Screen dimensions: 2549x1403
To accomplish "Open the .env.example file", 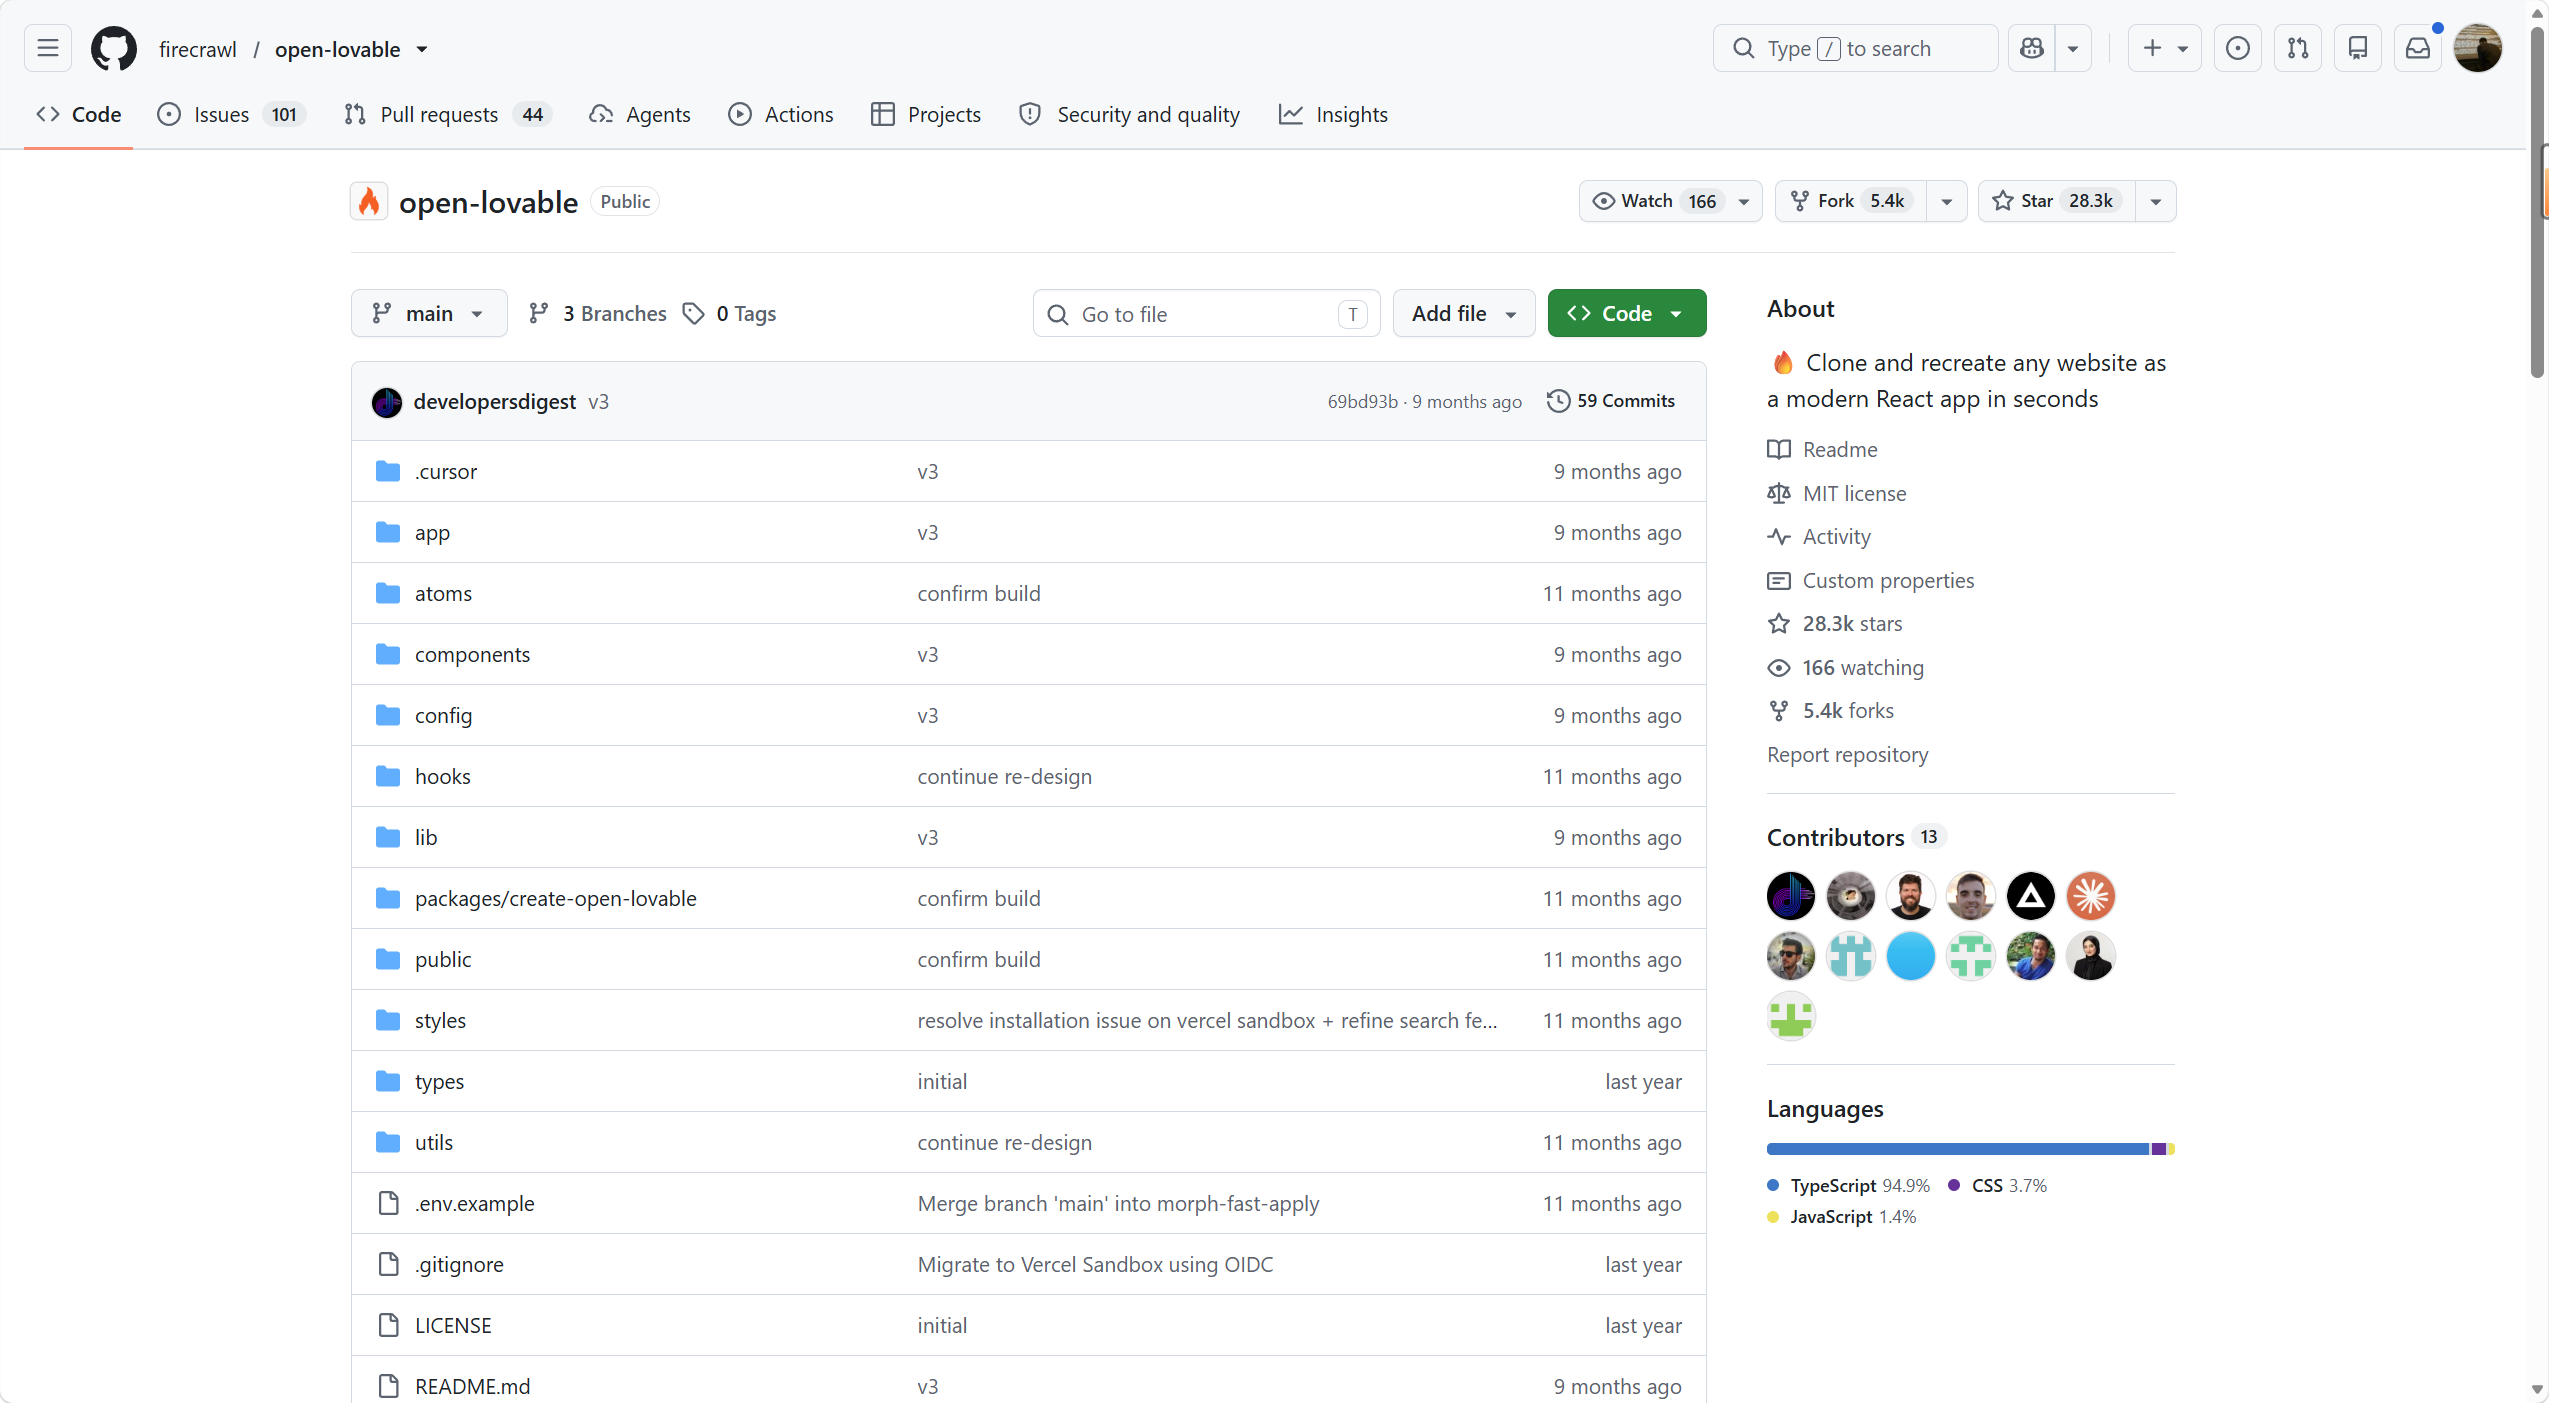I will point(475,1204).
